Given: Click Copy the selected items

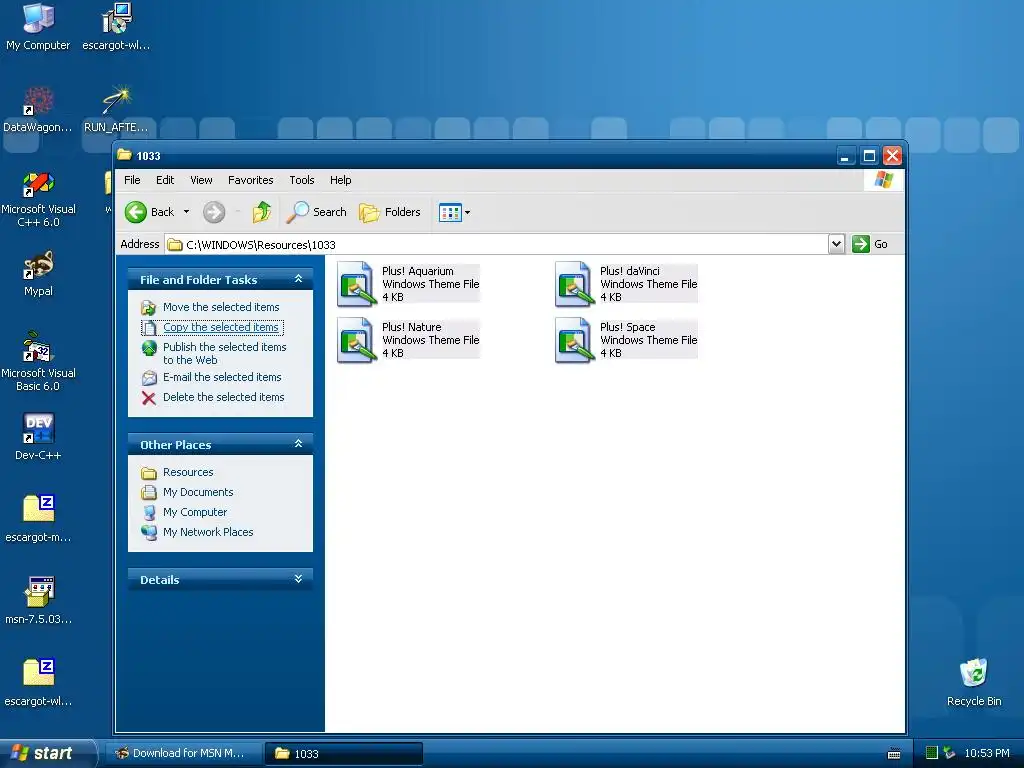Looking at the screenshot, I should point(221,327).
